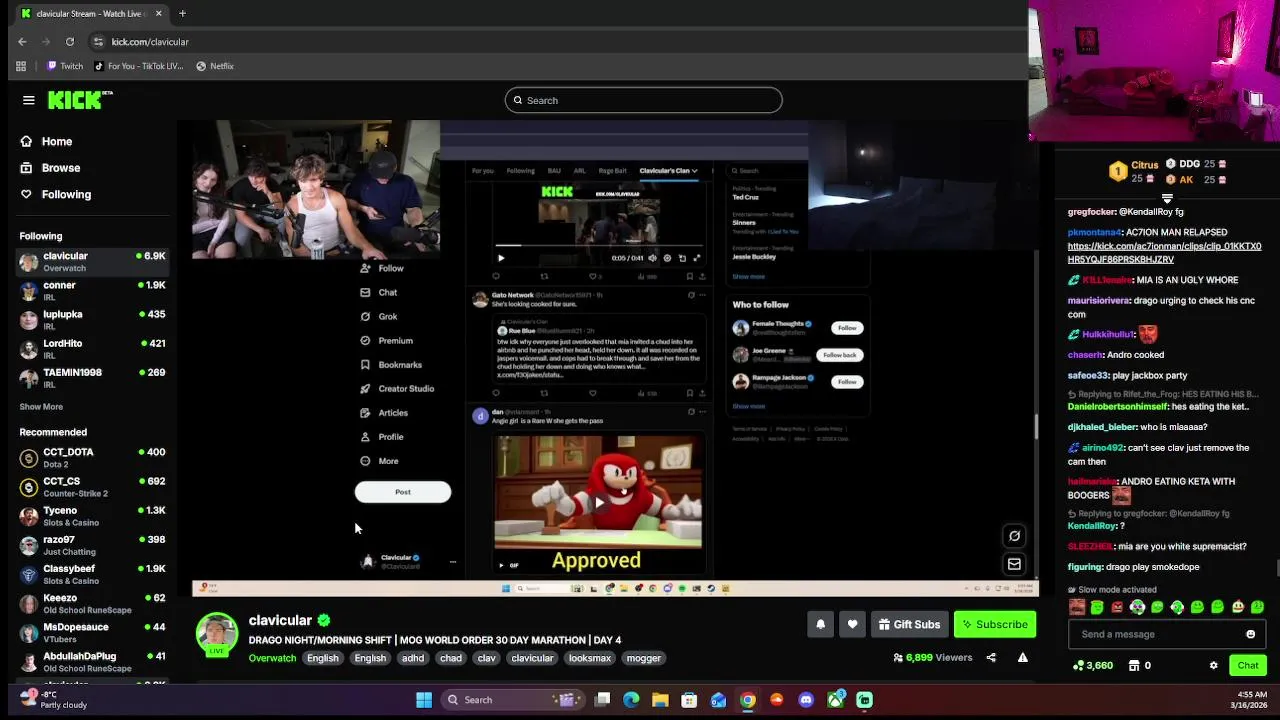Image resolution: width=1280 pixels, height=720 pixels.
Task: Open luplupka's channel in sidebar
Action: (92, 320)
